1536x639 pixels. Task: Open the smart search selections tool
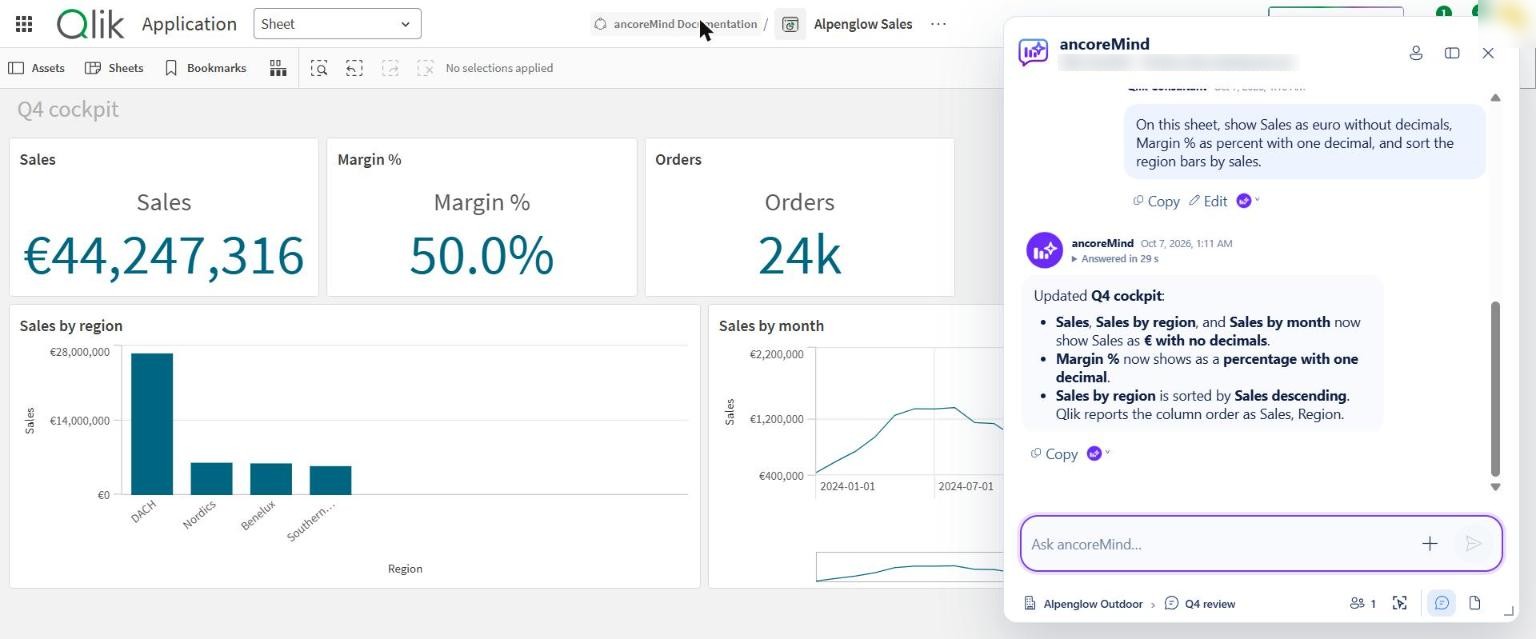319,68
